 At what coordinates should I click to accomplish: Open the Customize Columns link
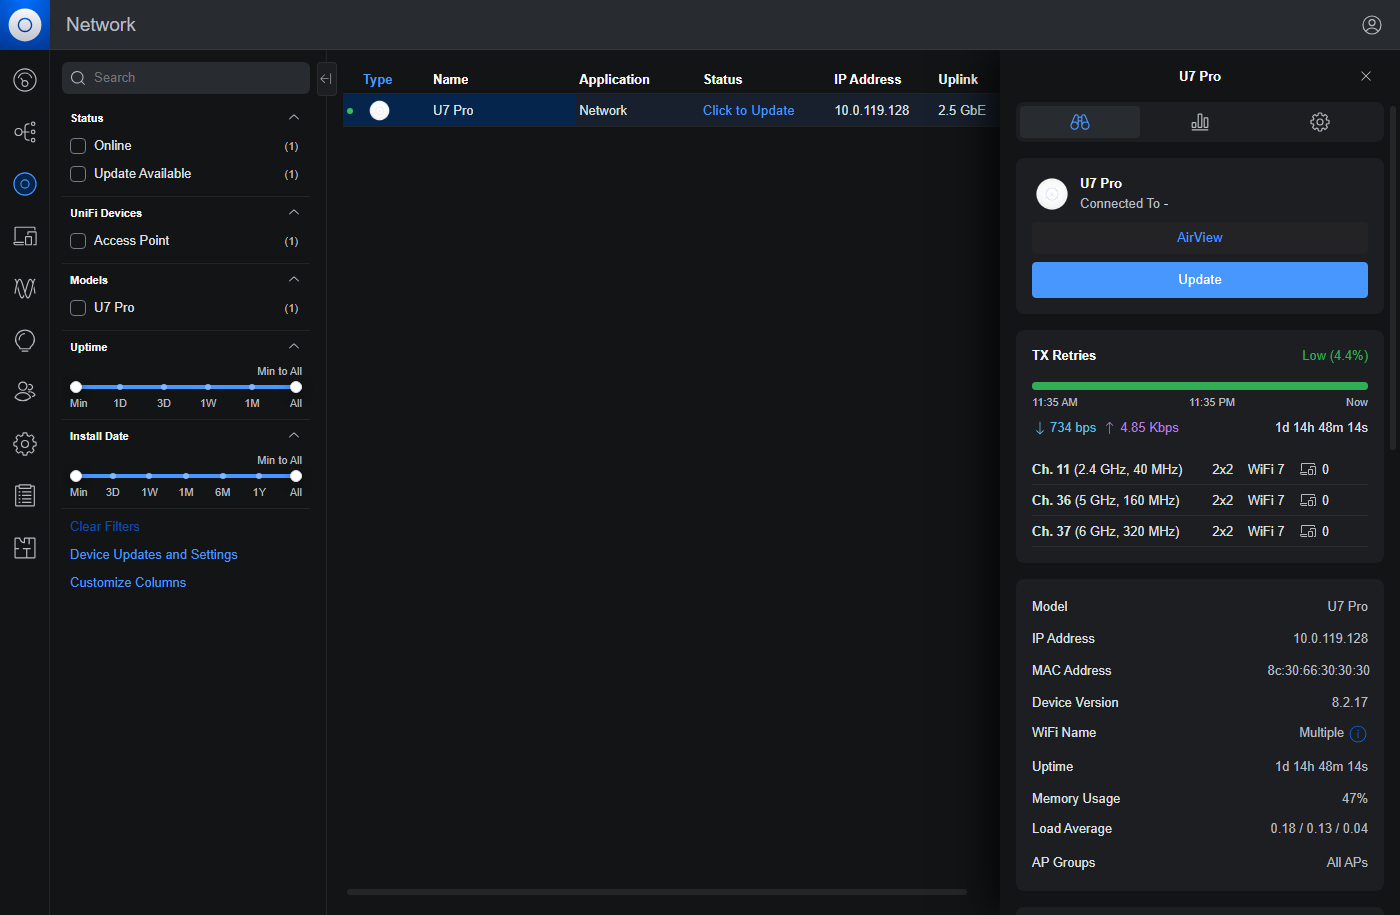click(128, 583)
